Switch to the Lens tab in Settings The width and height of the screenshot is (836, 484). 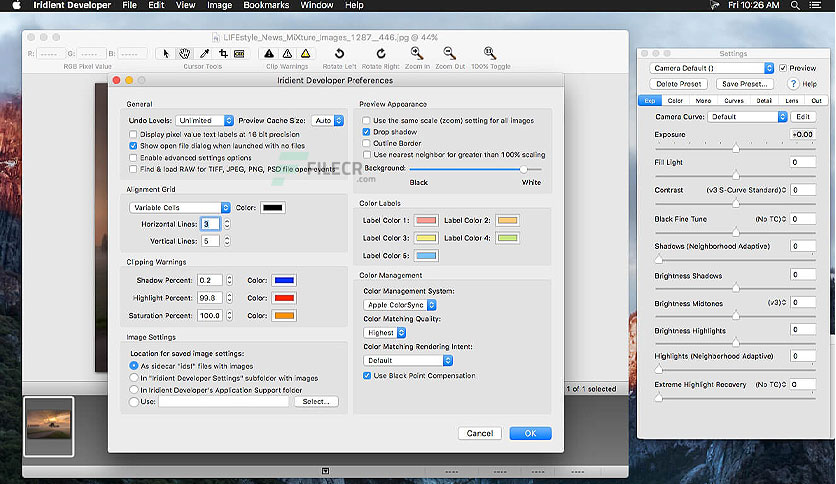point(792,101)
